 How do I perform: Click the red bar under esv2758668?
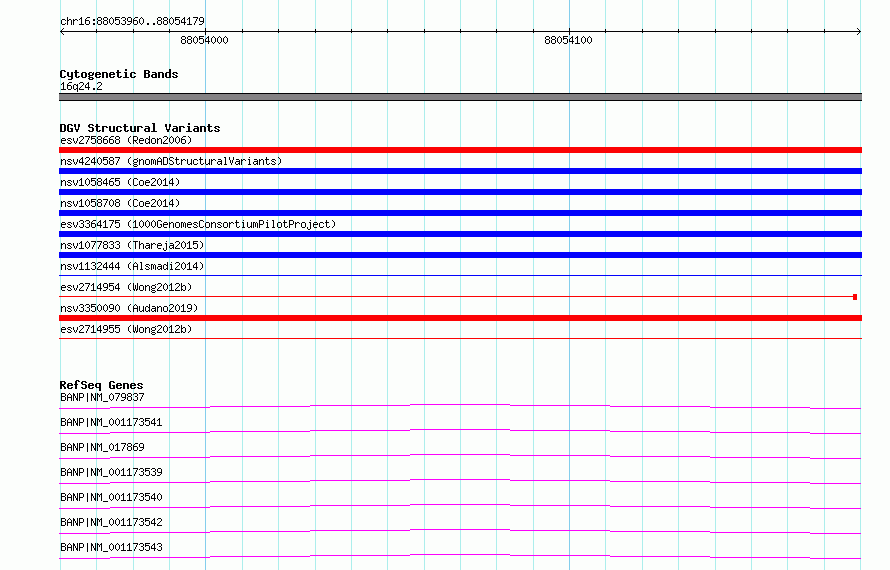point(460,150)
